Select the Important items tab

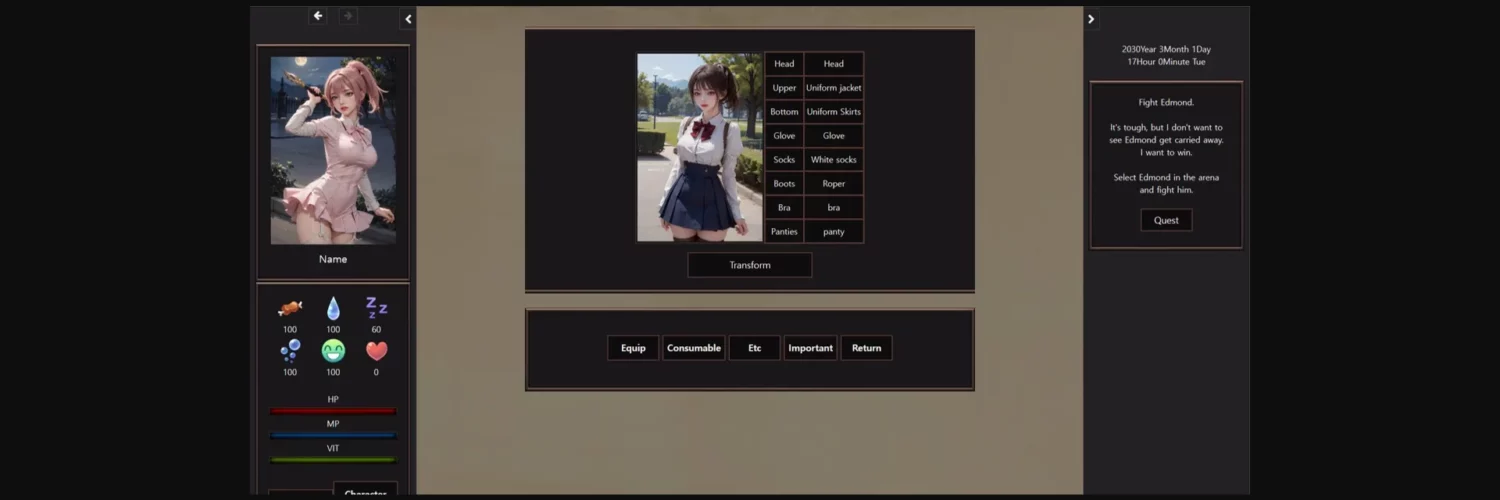(x=810, y=348)
